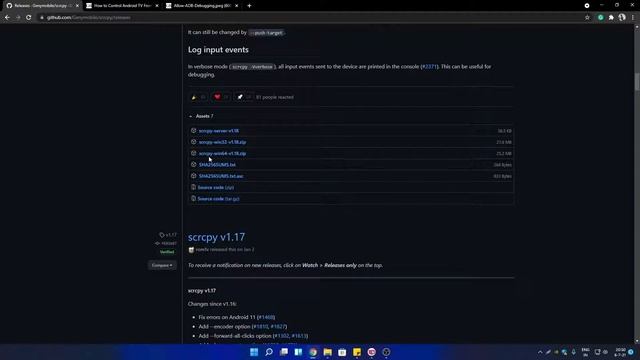640x360 pixels.
Task: Switch to the How to Control Android TV tab
Action: [122, 6]
